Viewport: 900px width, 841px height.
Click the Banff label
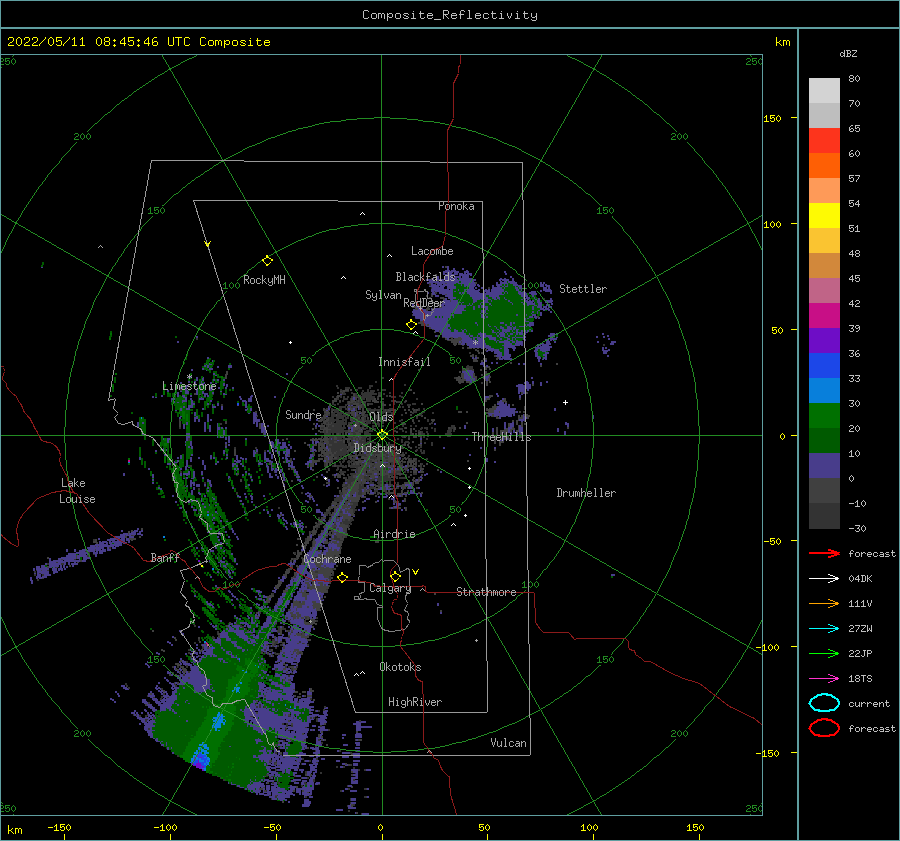click(165, 557)
